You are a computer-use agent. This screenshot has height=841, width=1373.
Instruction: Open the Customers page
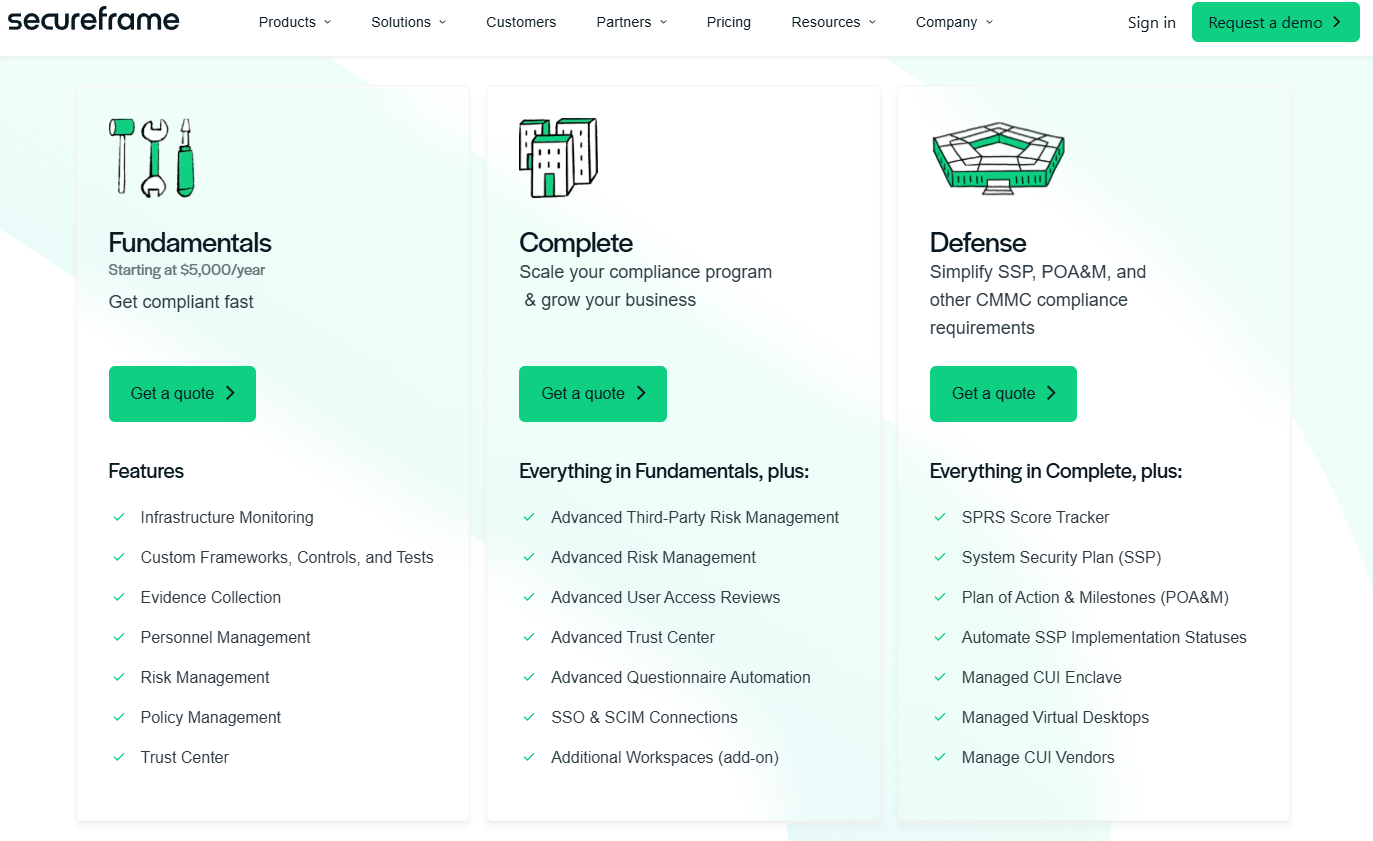coord(521,22)
